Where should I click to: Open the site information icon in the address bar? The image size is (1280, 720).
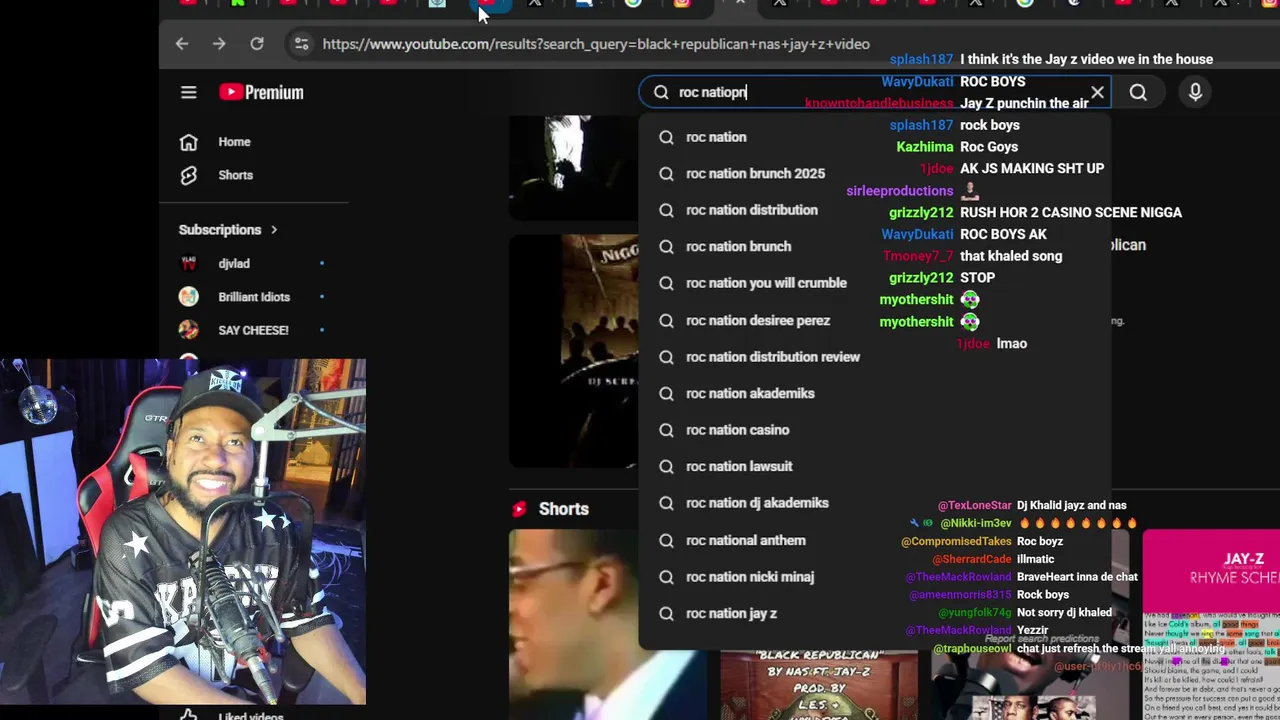coord(300,44)
